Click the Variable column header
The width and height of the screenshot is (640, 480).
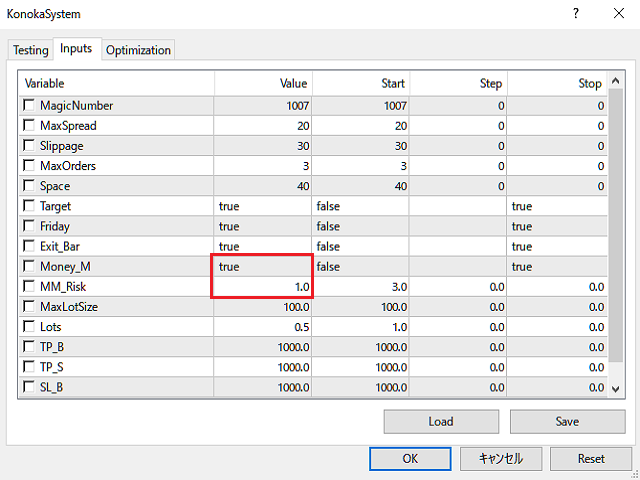116,84
